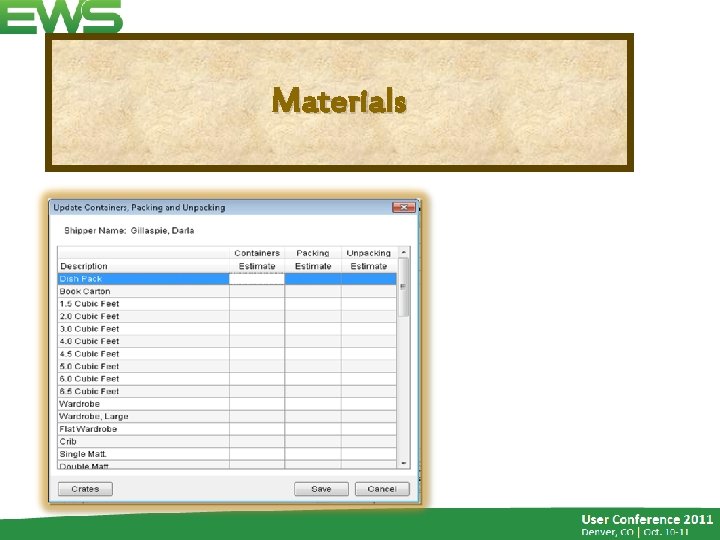This screenshot has height=540, width=720.
Task: Select the Single Matt. row
Action: point(227,454)
